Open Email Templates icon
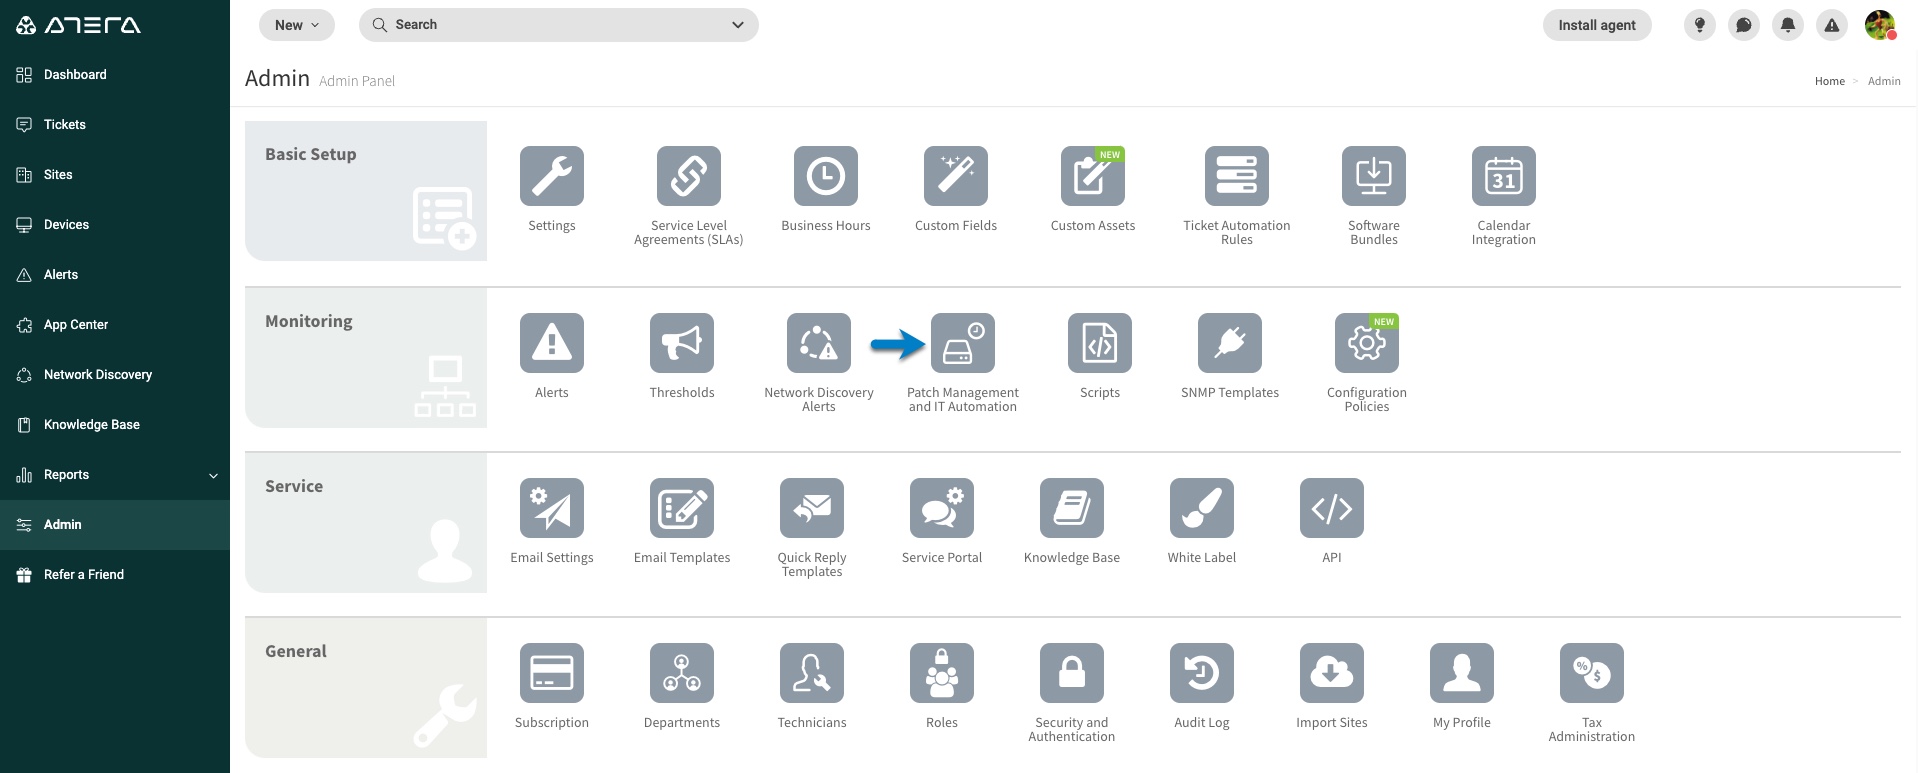1918x773 pixels. [682, 508]
